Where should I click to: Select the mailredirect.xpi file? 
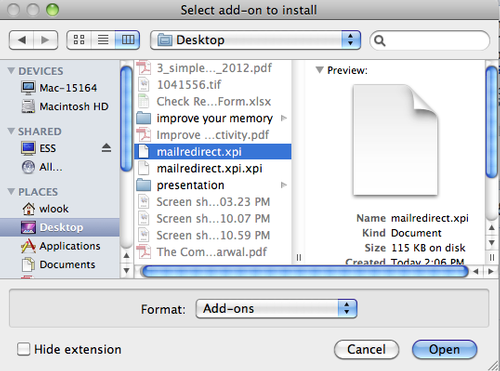[213, 152]
